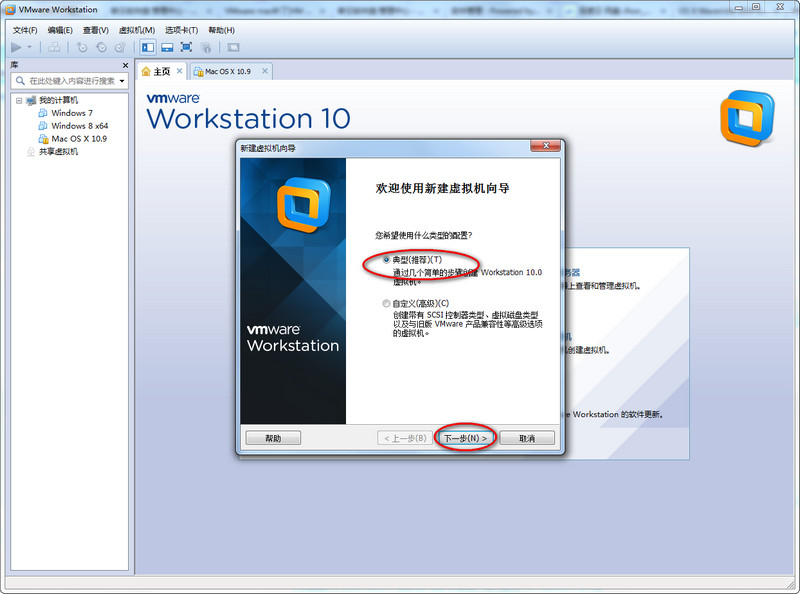The image size is (800, 594).
Task: Close the Mac OS X 10.9 tab
Action: [265, 71]
